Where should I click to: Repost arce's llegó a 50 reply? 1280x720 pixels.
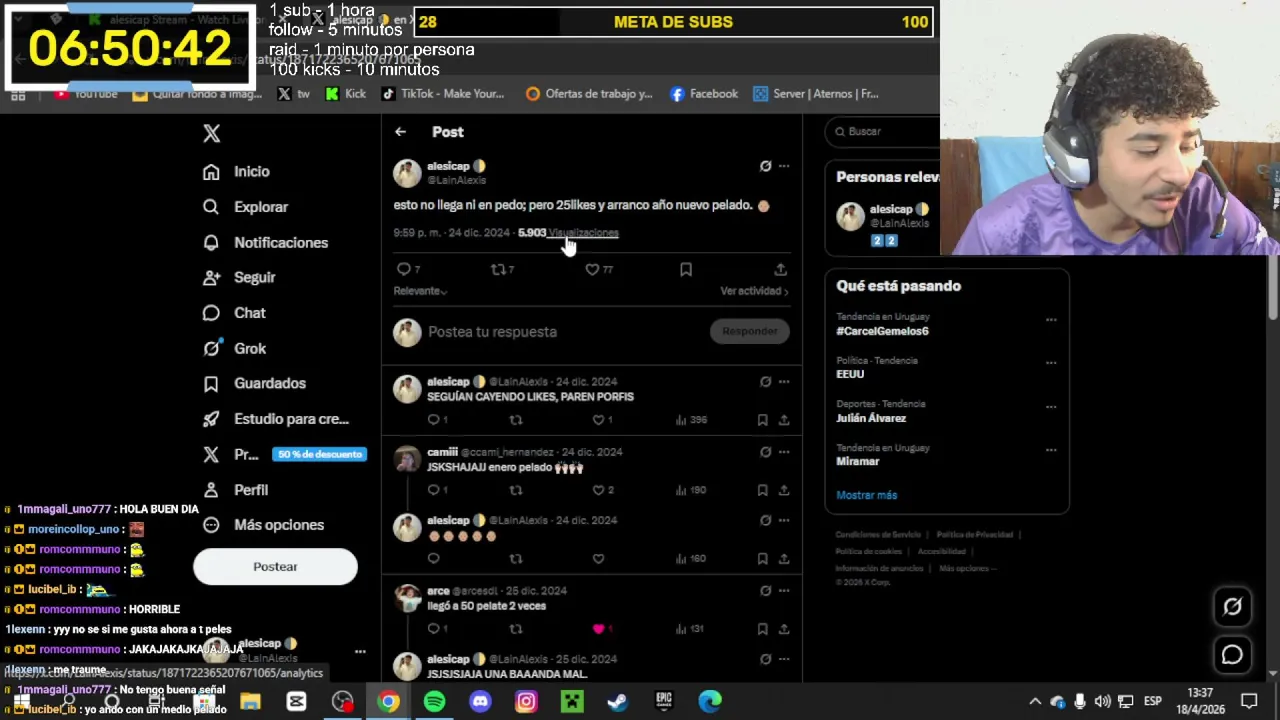[516, 629]
